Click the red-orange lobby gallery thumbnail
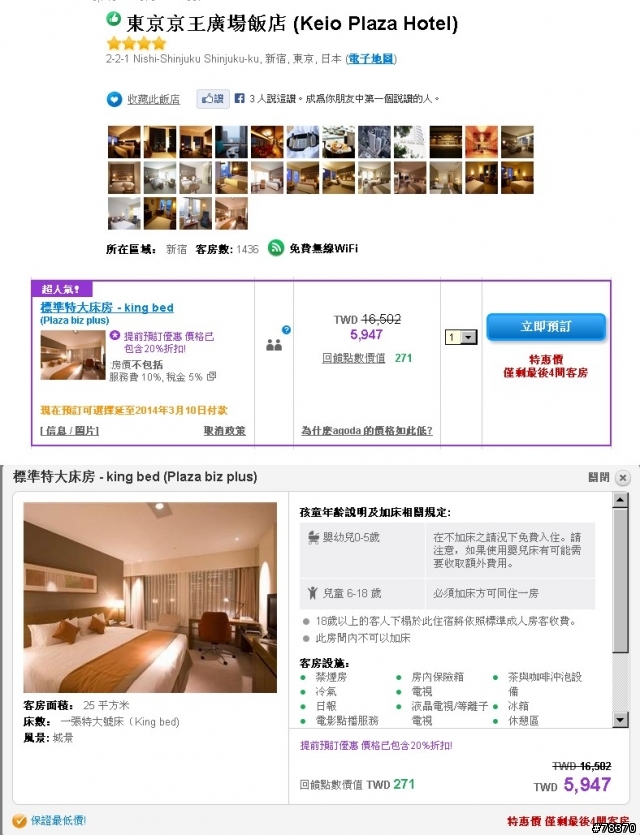The image size is (640, 836). (482, 142)
